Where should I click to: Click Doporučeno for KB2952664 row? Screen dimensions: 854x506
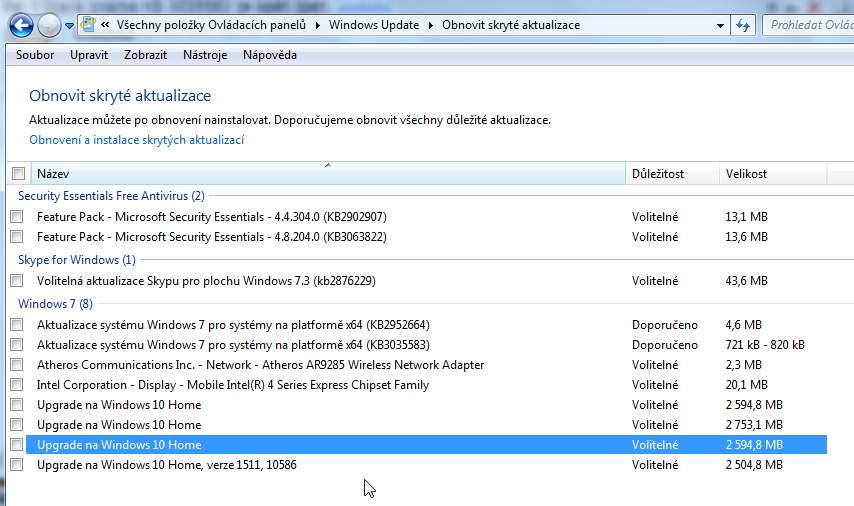pos(664,325)
